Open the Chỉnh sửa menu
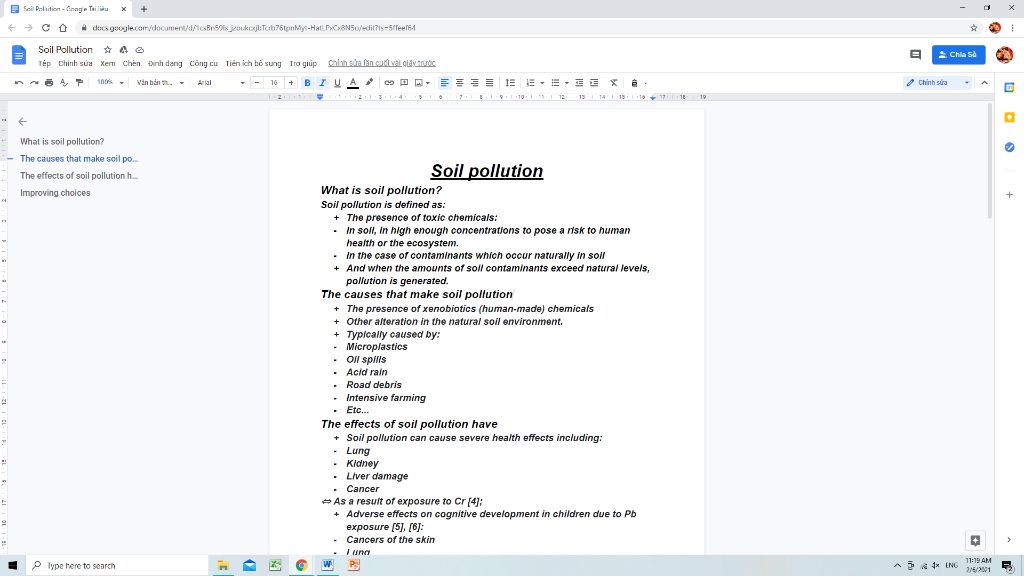1024x576 pixels. (x=75, y=63)
